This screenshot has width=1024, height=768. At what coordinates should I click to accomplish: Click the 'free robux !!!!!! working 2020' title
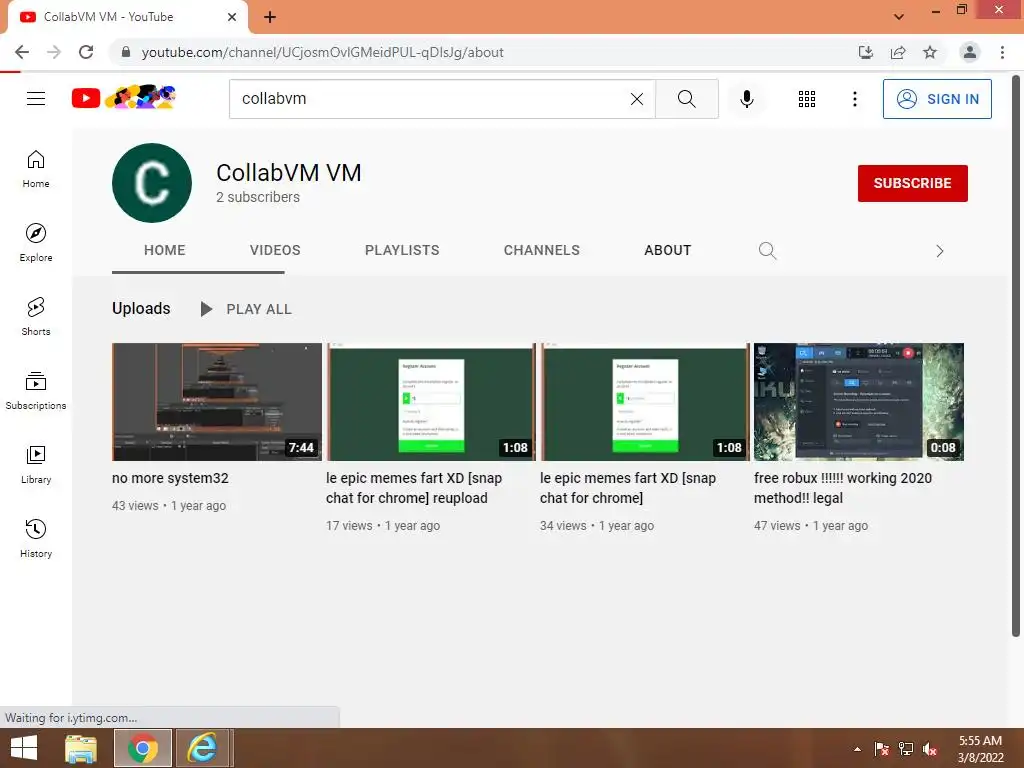coord(842,488)
